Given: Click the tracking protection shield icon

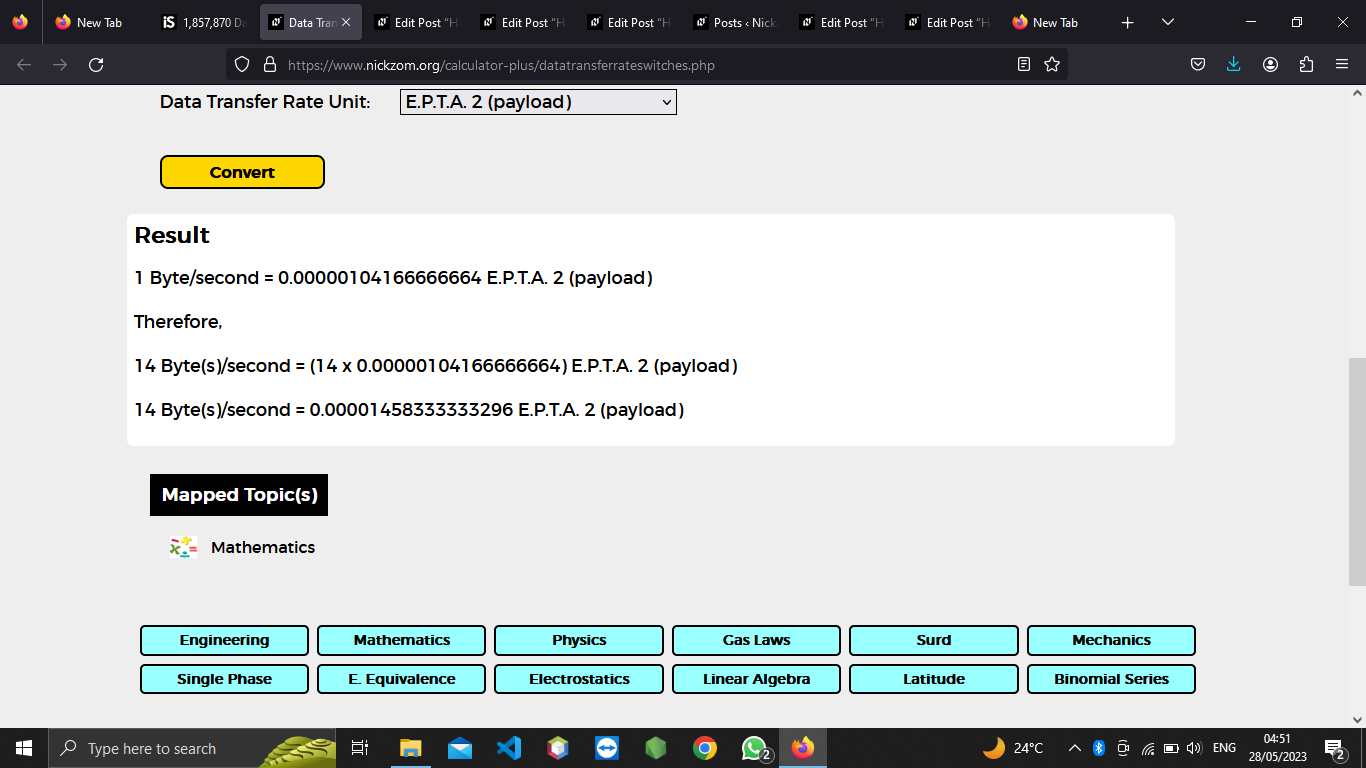Looking at the screenshot, I should pos(241,65).
